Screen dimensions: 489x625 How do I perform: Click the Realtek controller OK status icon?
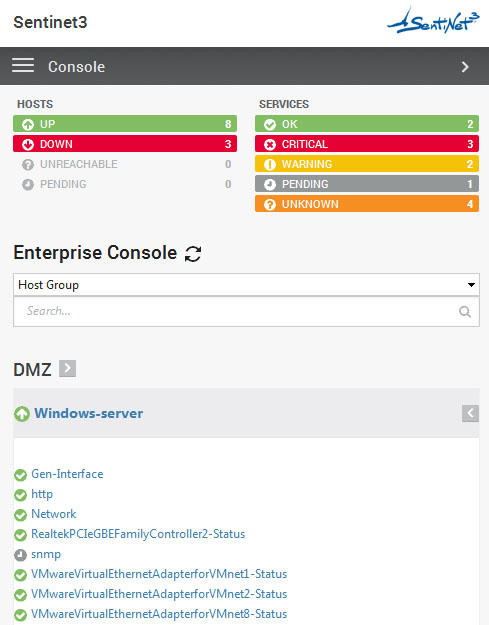[20, 535]
